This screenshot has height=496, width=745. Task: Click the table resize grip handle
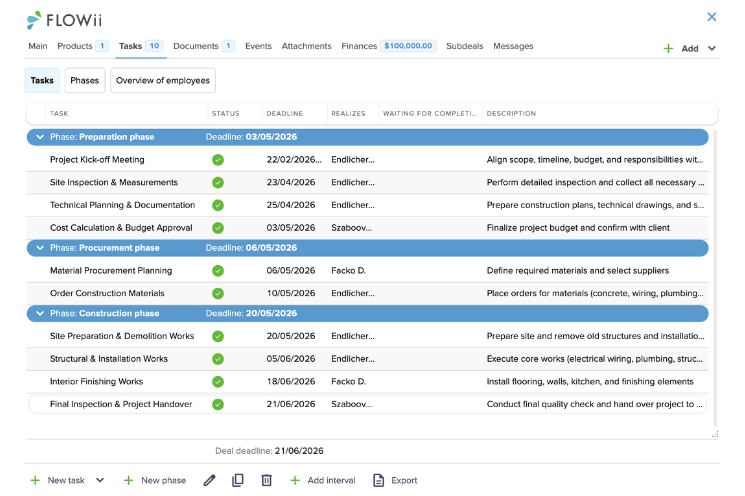point(715,434)
